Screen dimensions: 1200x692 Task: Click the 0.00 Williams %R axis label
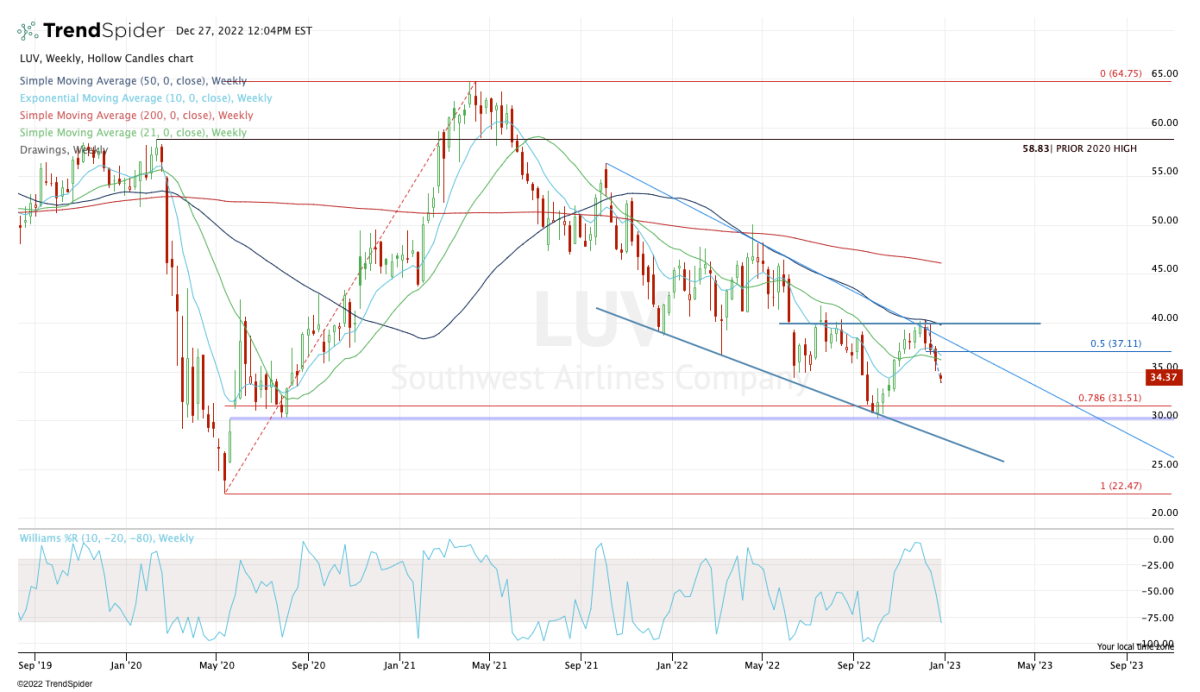pos(1163,540)
